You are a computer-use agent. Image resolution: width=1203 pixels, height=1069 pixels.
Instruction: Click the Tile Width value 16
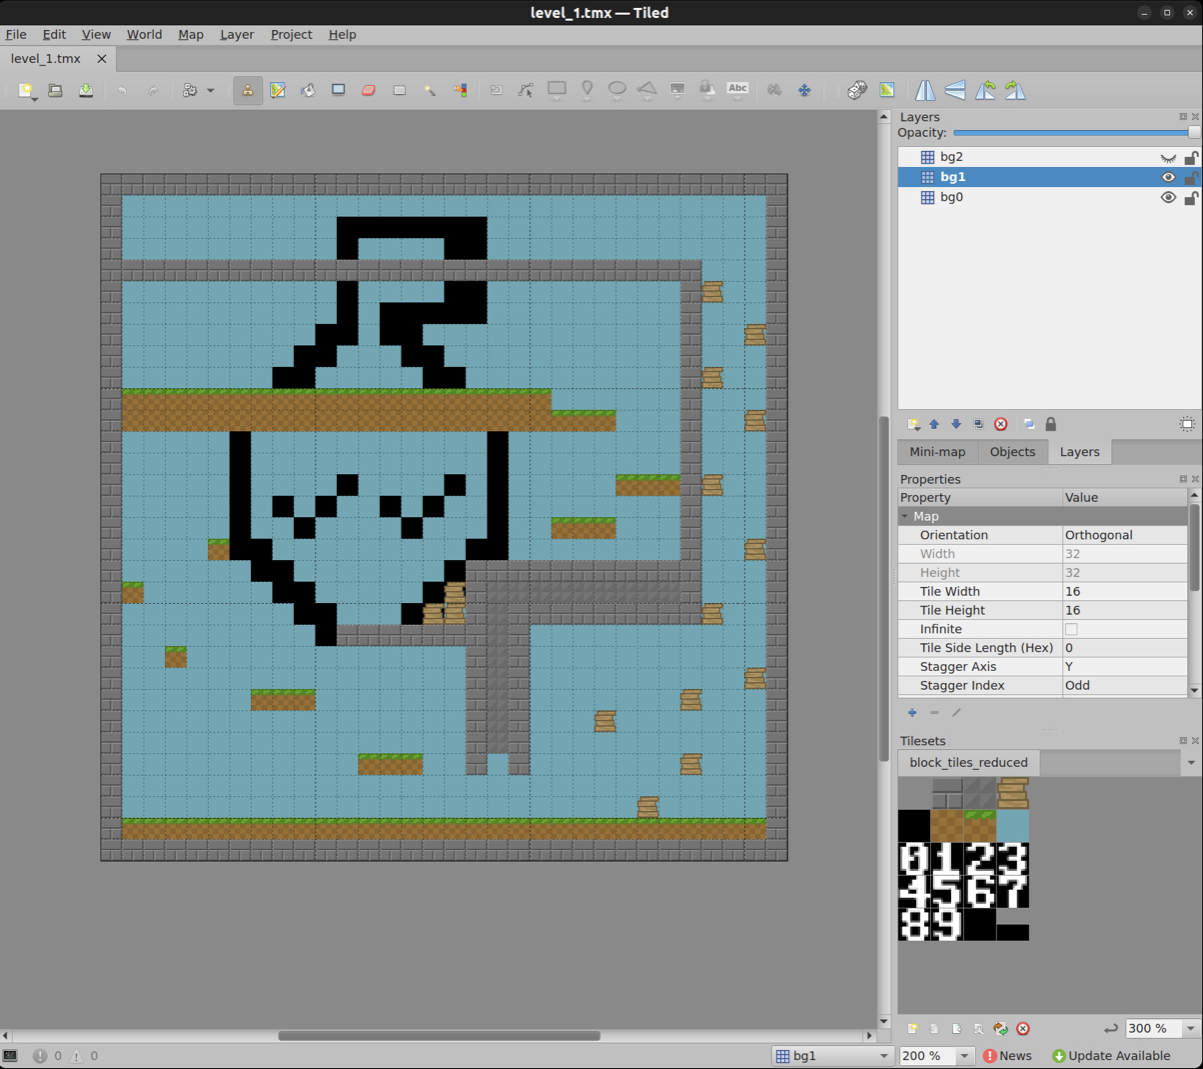[1125, 591]
